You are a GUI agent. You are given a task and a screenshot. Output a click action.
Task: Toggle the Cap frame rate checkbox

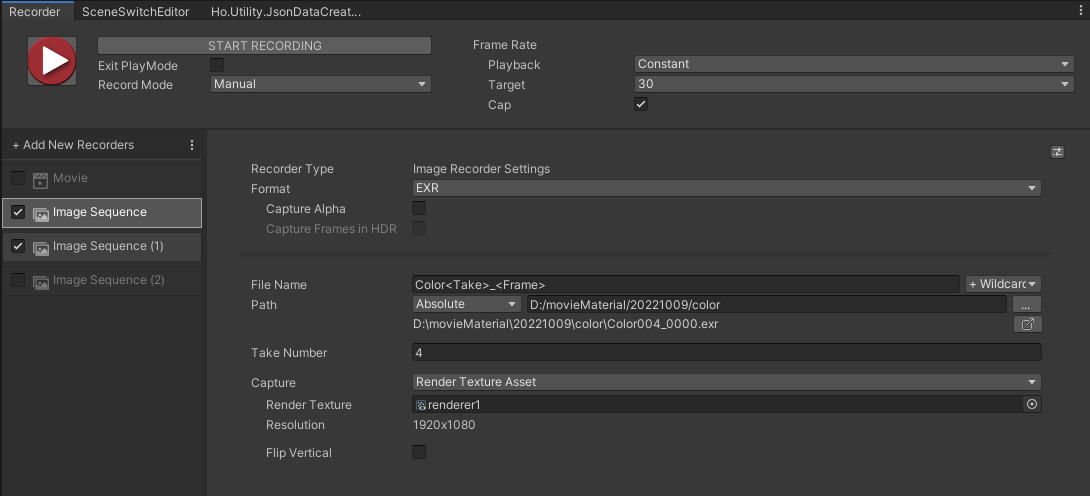(641, 104)
